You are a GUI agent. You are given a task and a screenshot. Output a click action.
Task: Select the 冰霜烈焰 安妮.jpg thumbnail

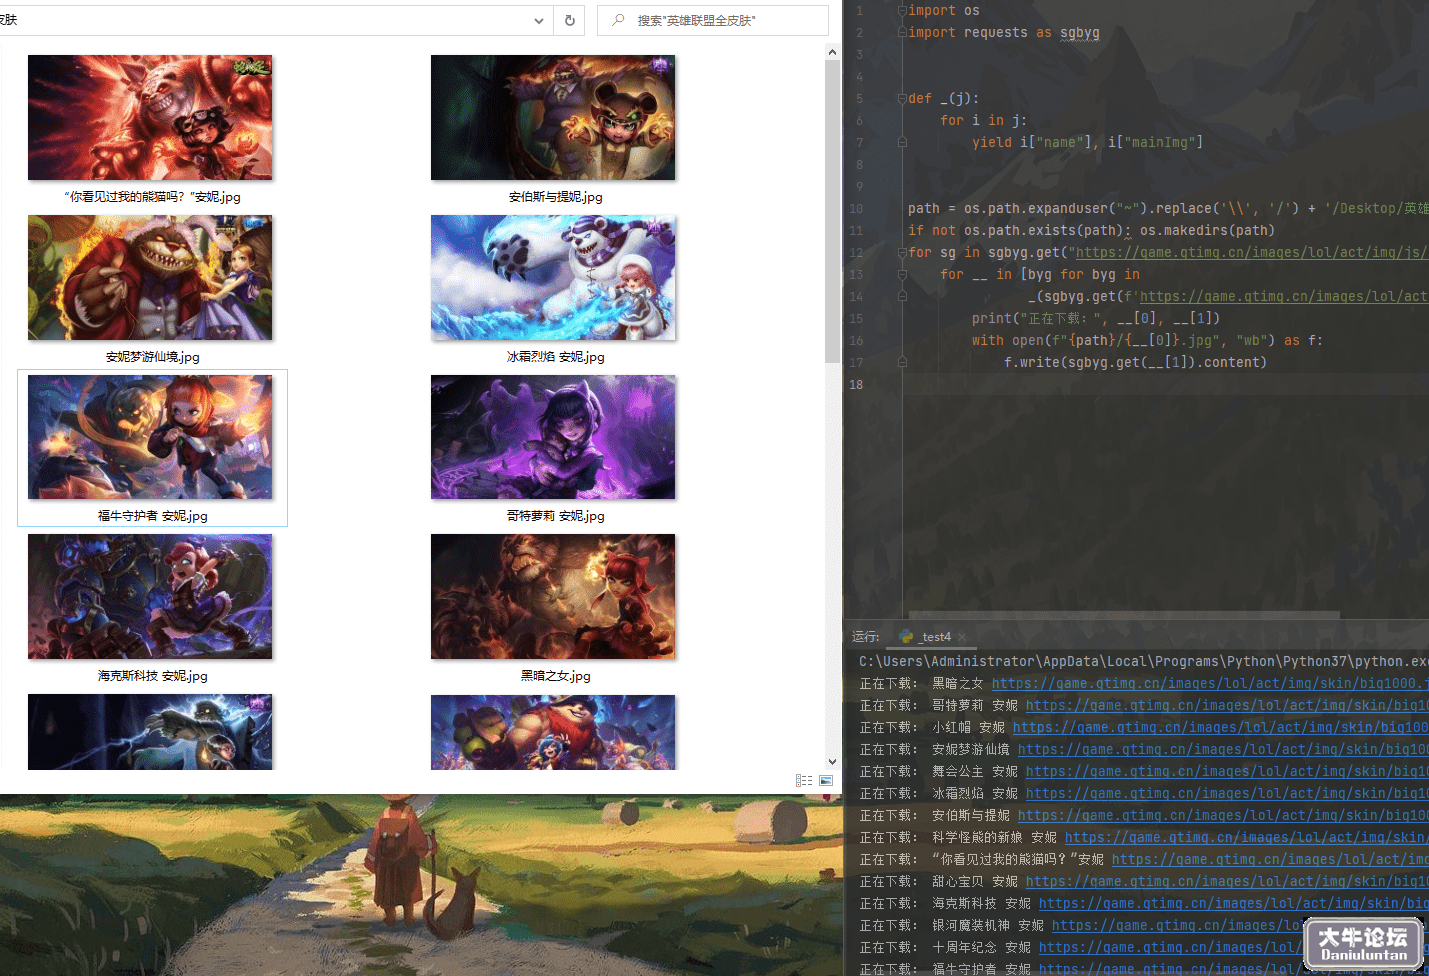(553, 278)
